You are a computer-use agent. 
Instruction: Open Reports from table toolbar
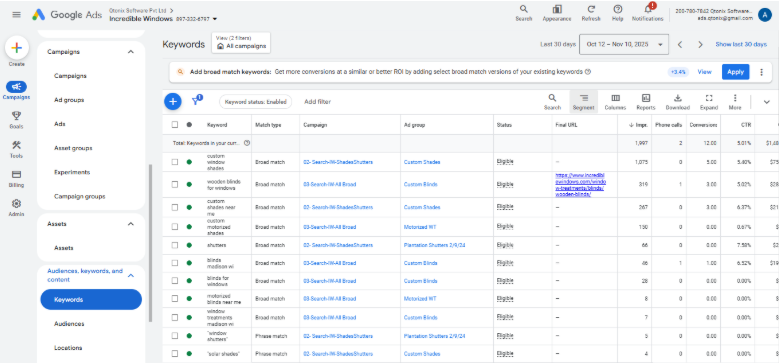[x=646, y=101]
